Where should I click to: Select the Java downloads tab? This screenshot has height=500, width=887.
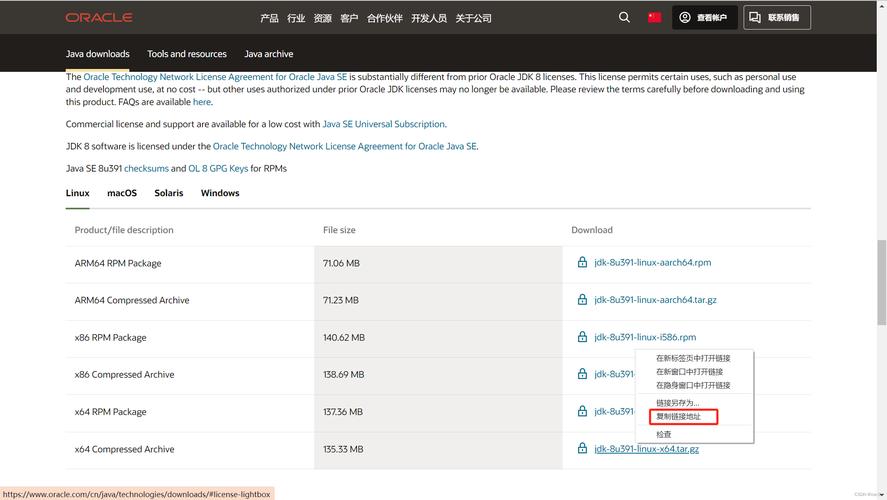coord(97,54)
